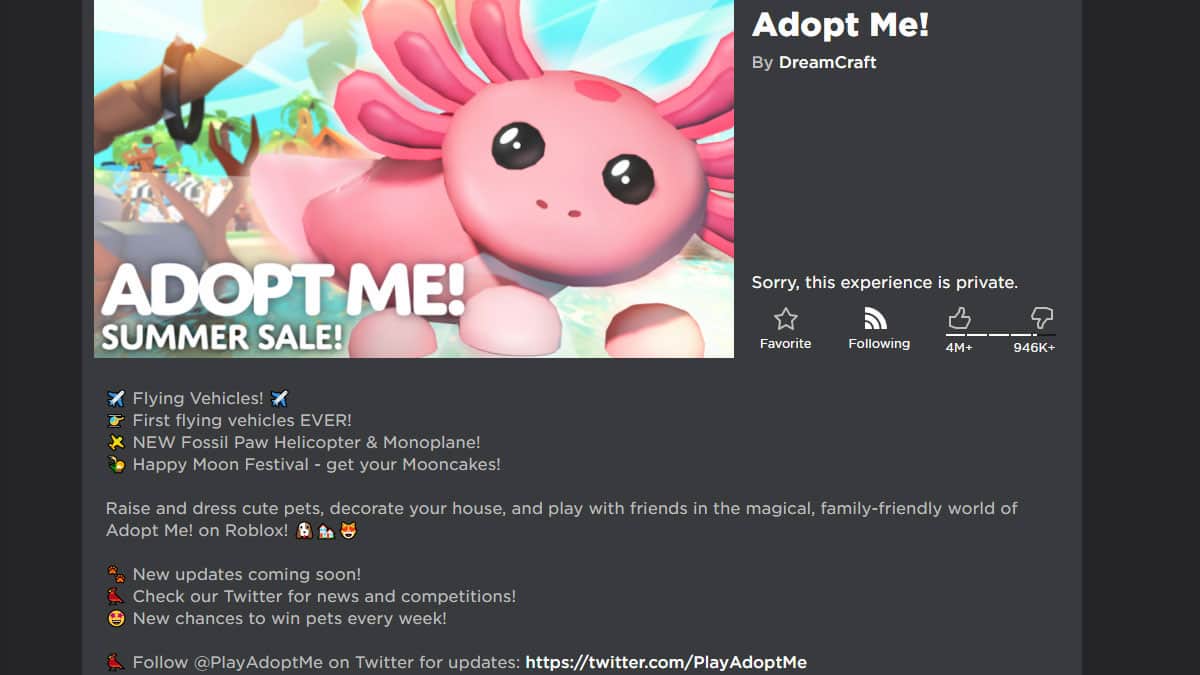The image size is (1200, 675).
Task: Click the airplane emoji before Flying Vehicles
Action: tap(115, 398)
